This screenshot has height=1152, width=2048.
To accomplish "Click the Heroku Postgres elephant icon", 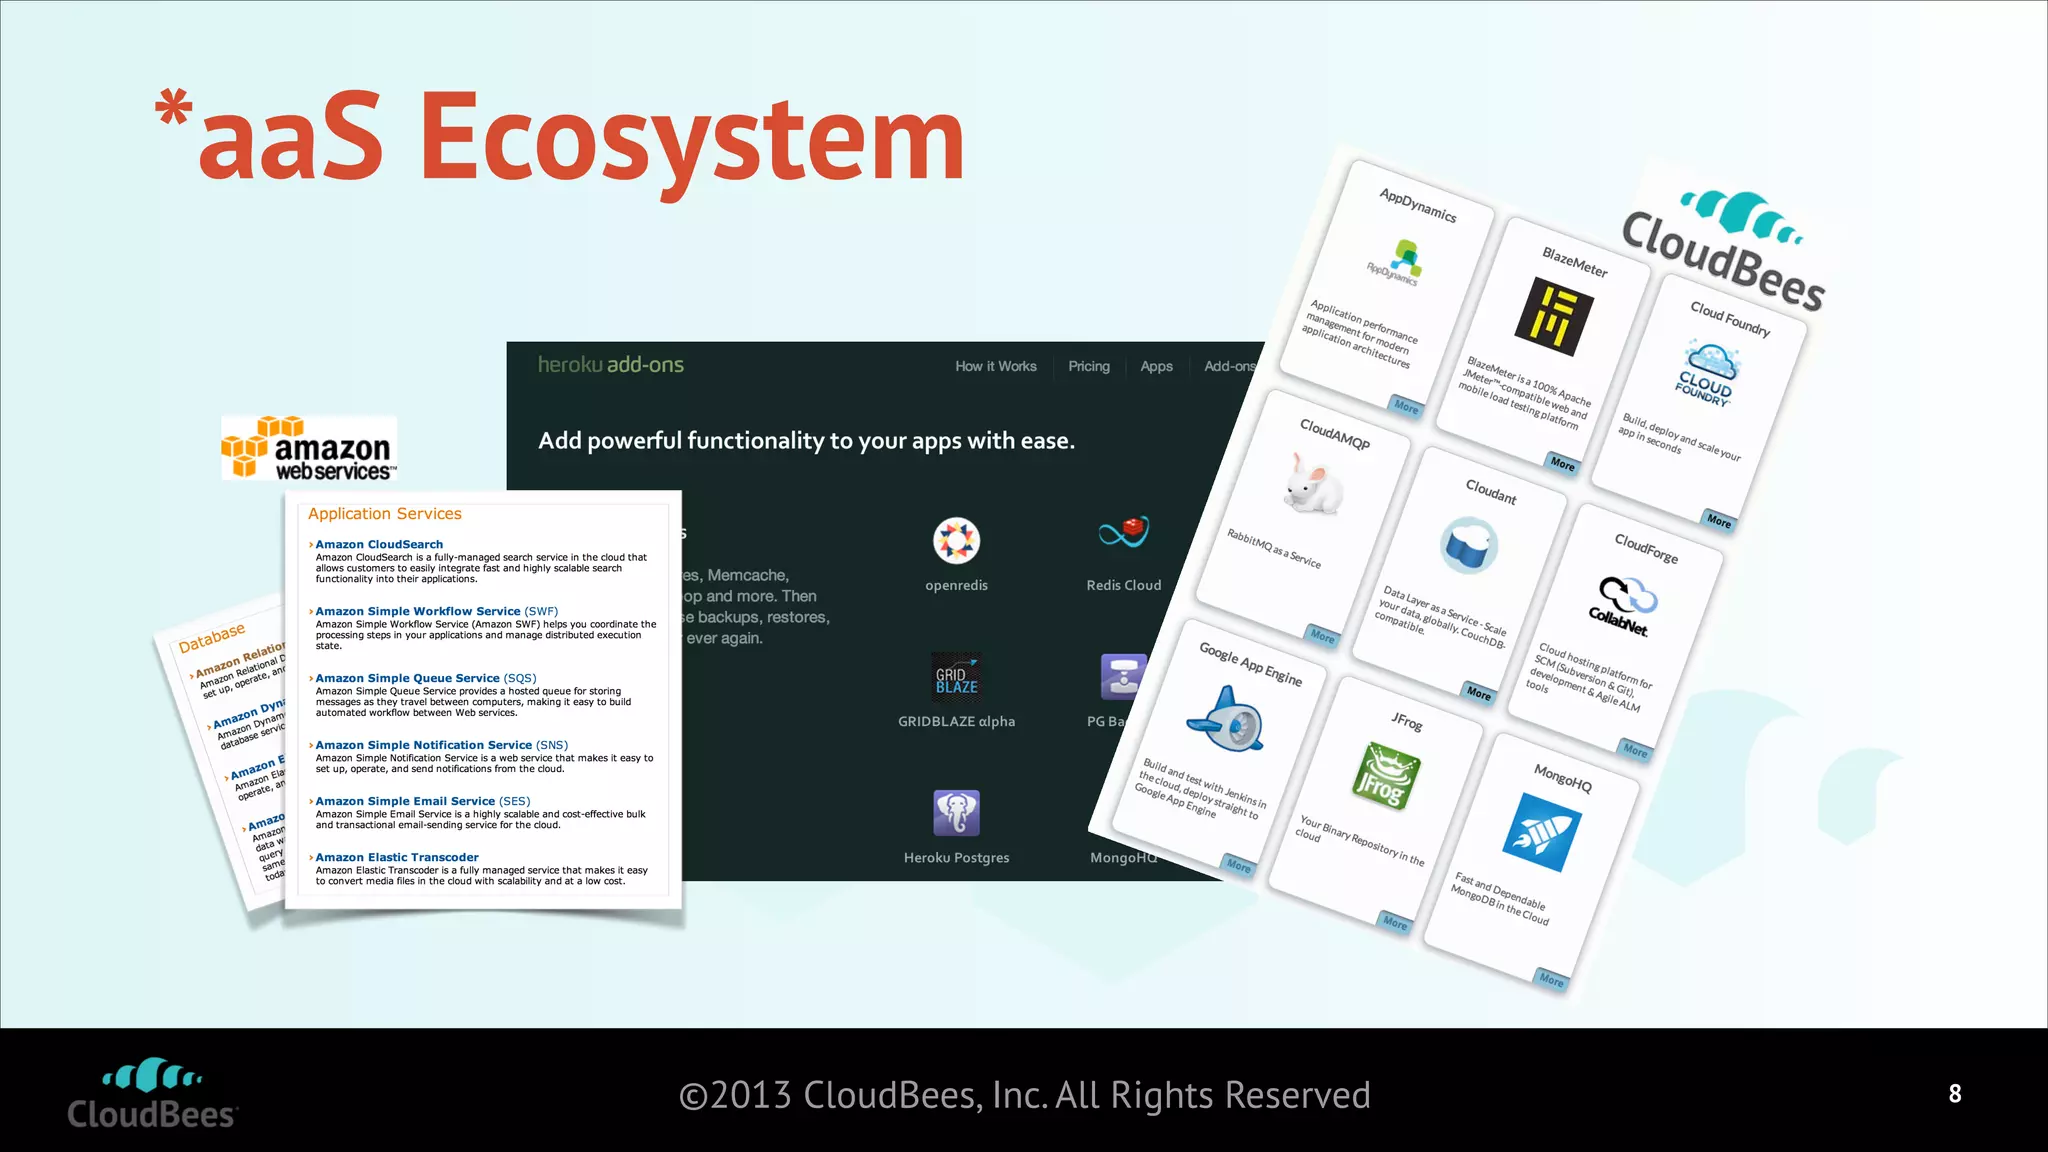I will (x=956, y=813).
